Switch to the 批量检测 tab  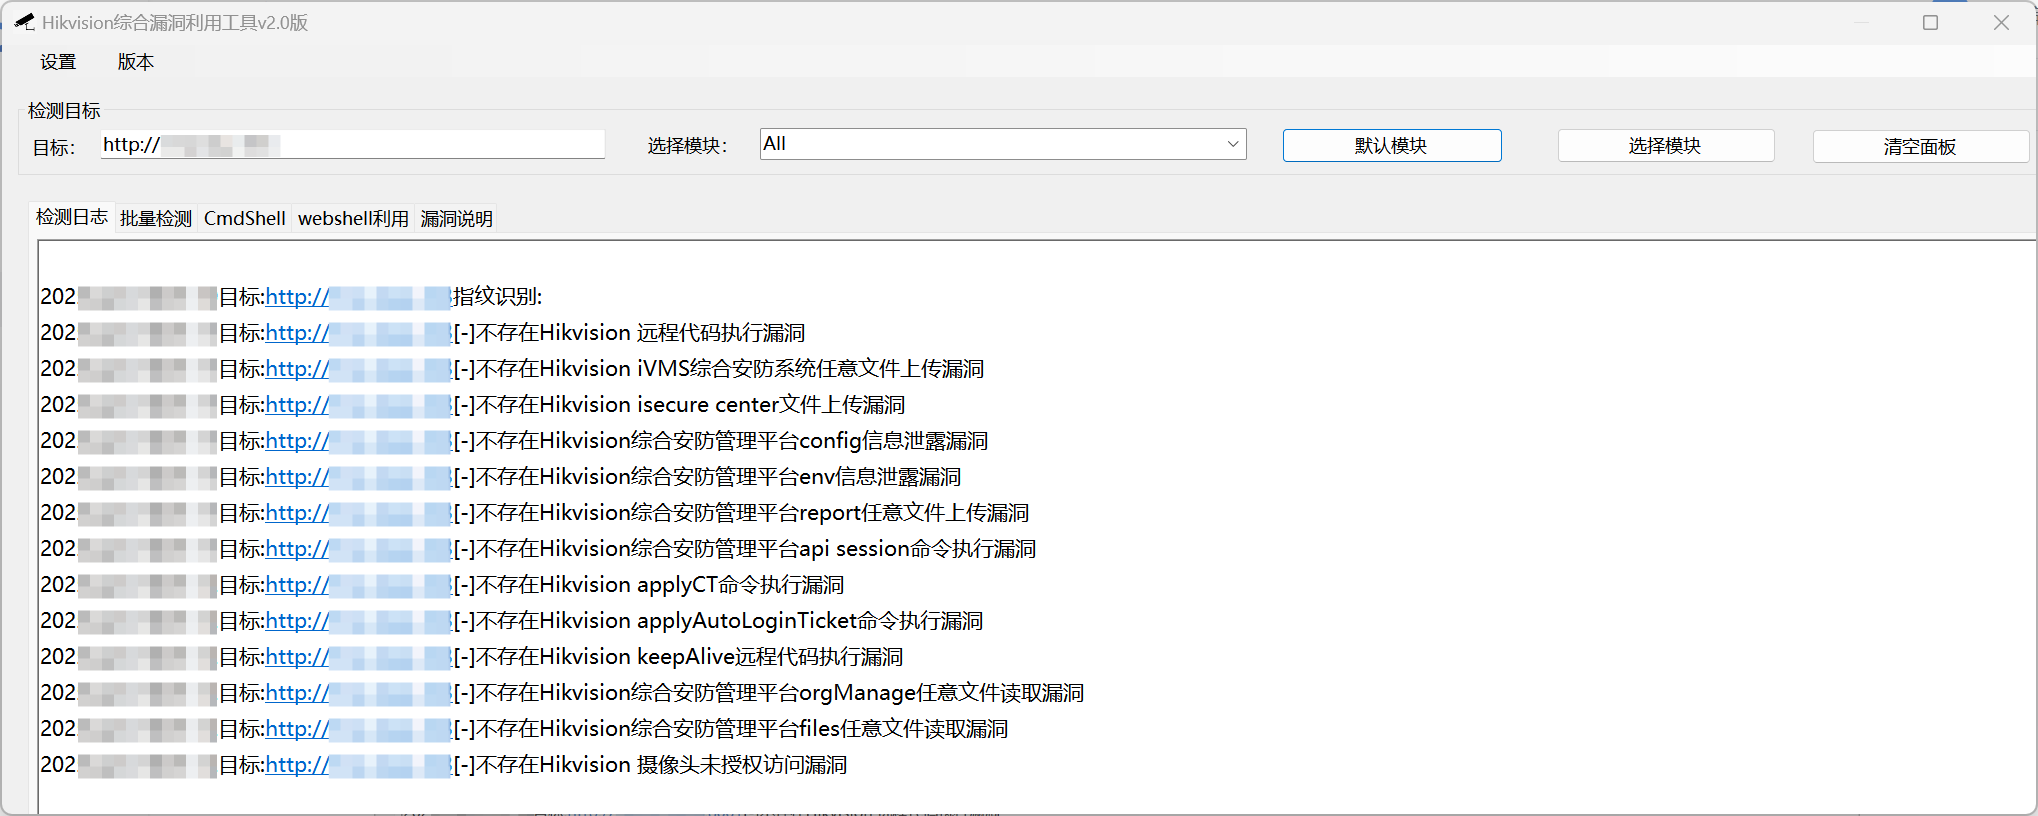point(156,218)
